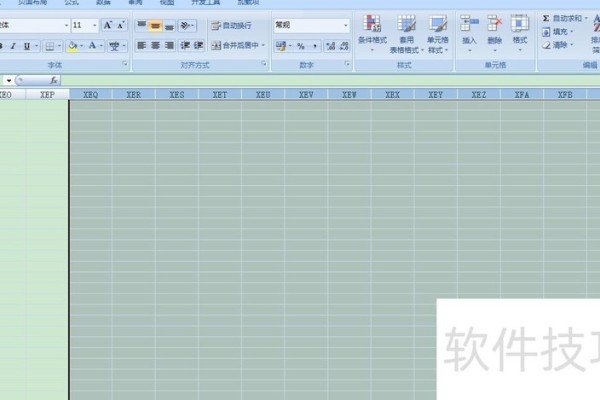
Task: Apply cell borders using the border icon
Action: coord(50,46)
